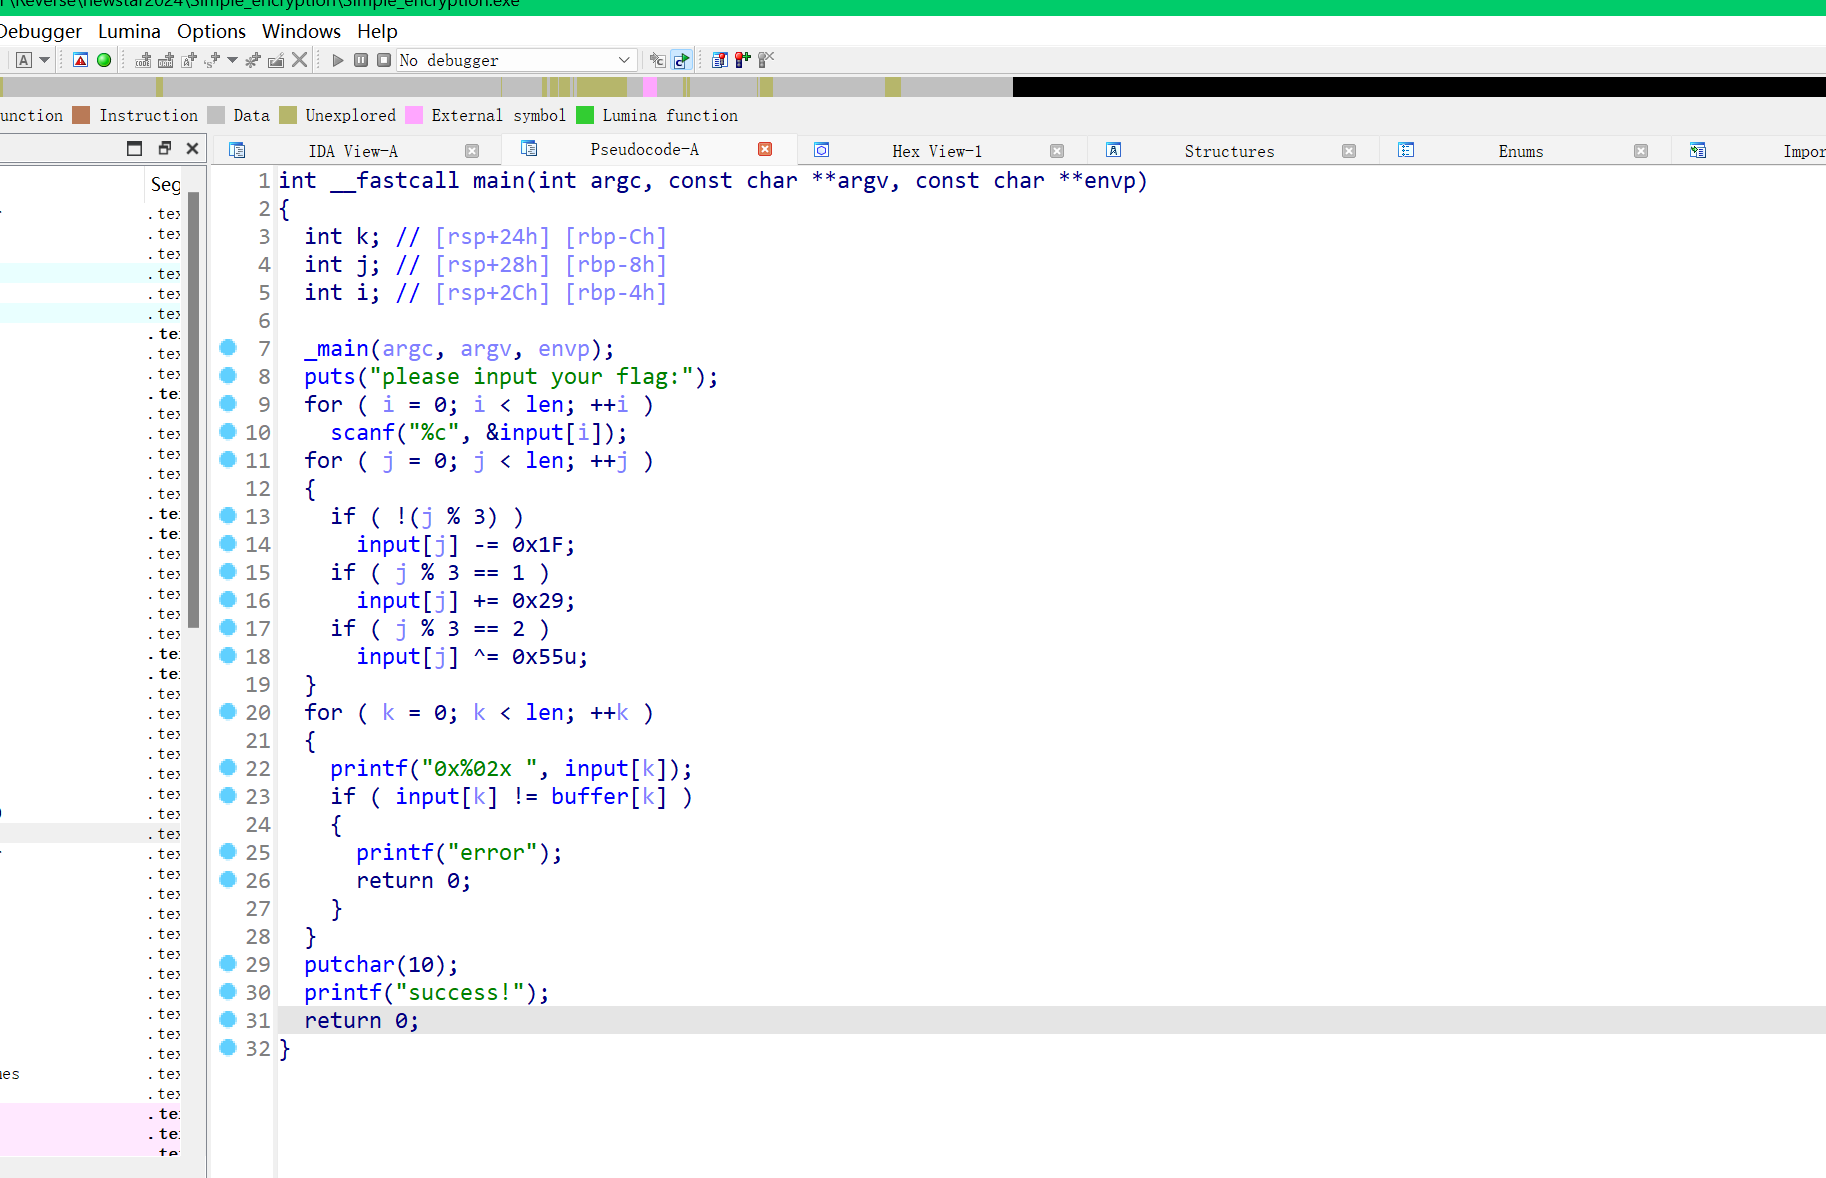Click the IDA View-A tab icon
This screenshot has height=1178, width=1826.
[x=237, y=150]
